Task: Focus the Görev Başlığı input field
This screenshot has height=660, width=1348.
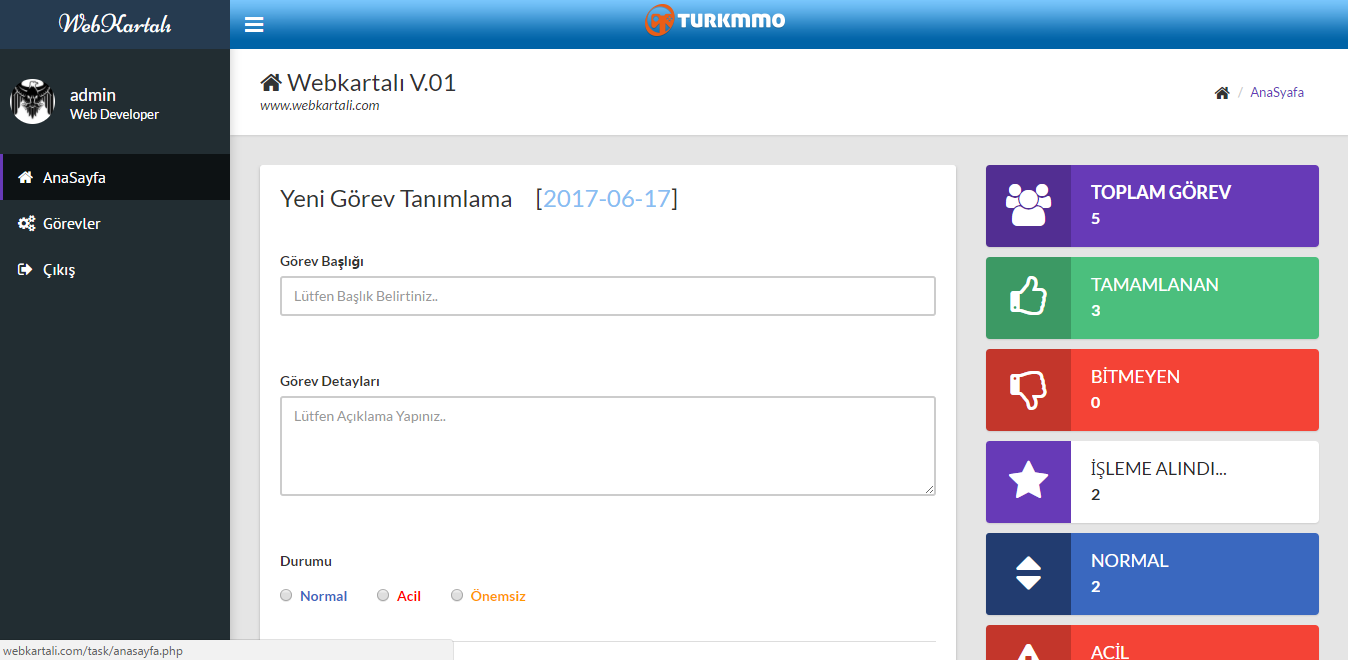Action: (x=608, y=296)
